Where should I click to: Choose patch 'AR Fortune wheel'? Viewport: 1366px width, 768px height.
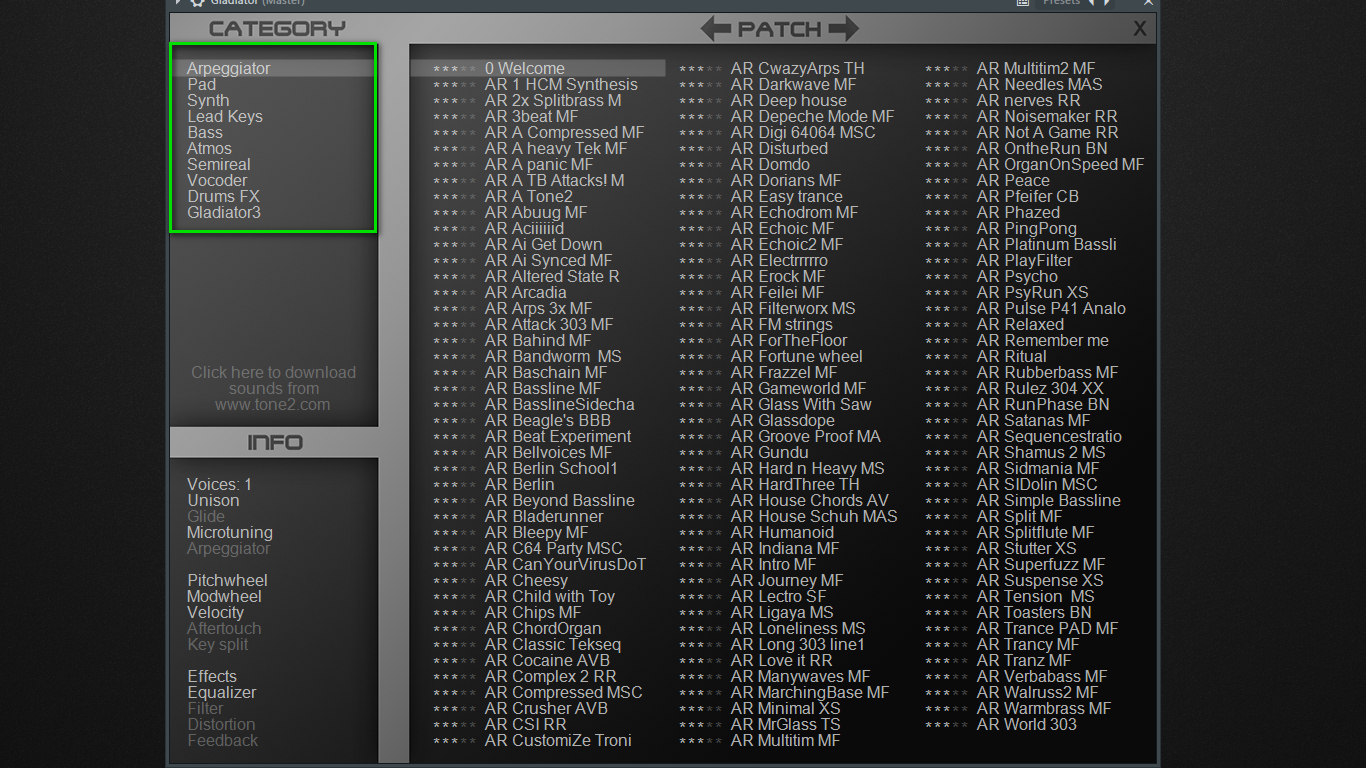coord(797,357)
